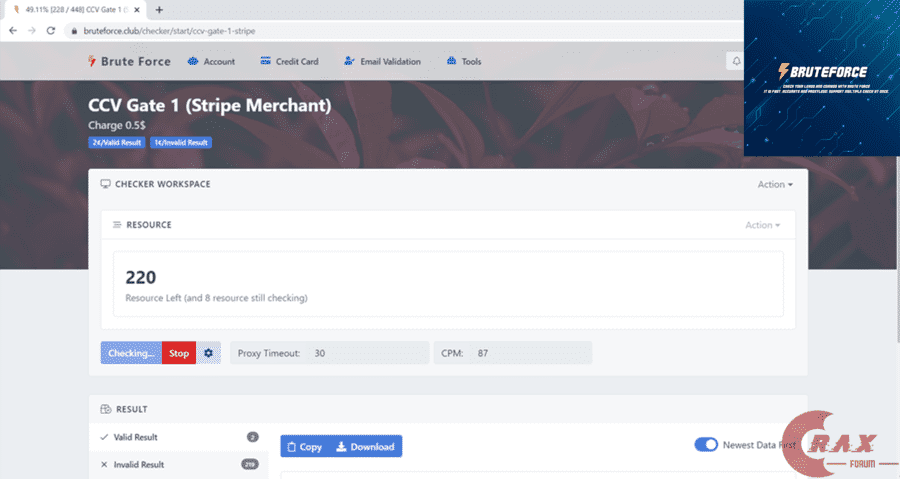This screenshot has width=900, height=479.
Task: Click the "Charge 0.5$" text
Action: (117, 125)
